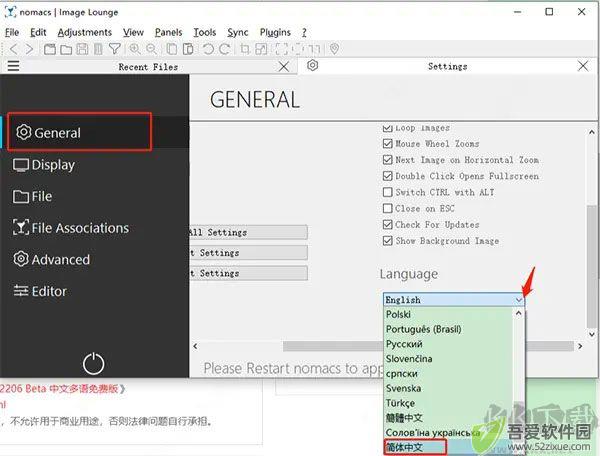
Task: Select 簡體中文 language option
Action: pyautogui.click(x=448, y=418)
